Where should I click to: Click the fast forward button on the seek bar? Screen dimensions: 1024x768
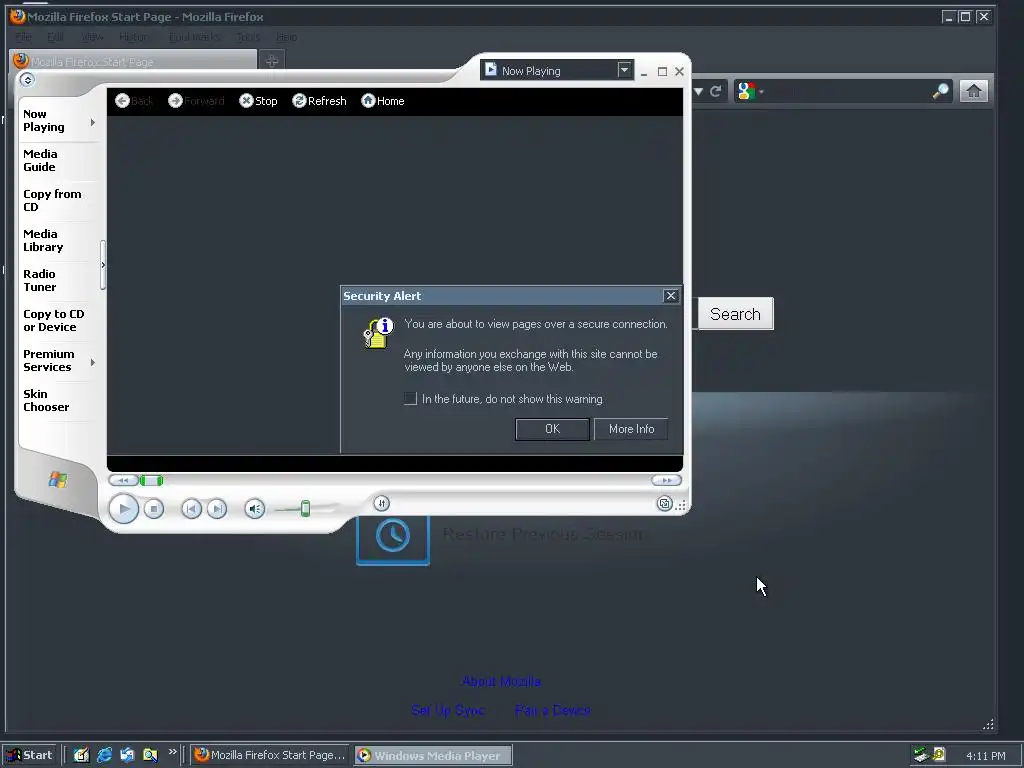pyautogui.click(x=666, y=480)
